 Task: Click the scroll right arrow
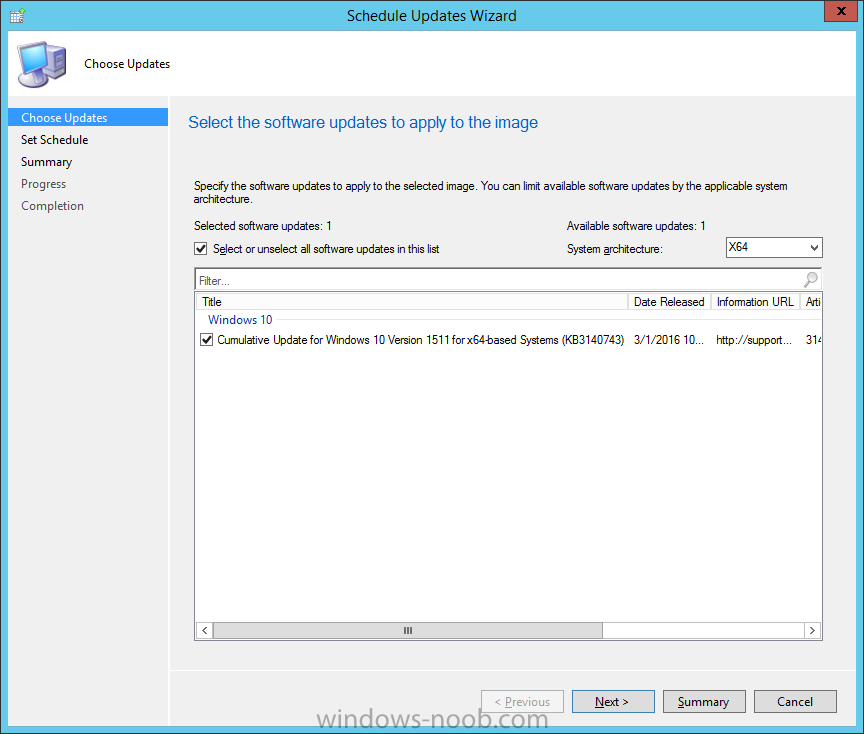[x=812, y=630]
